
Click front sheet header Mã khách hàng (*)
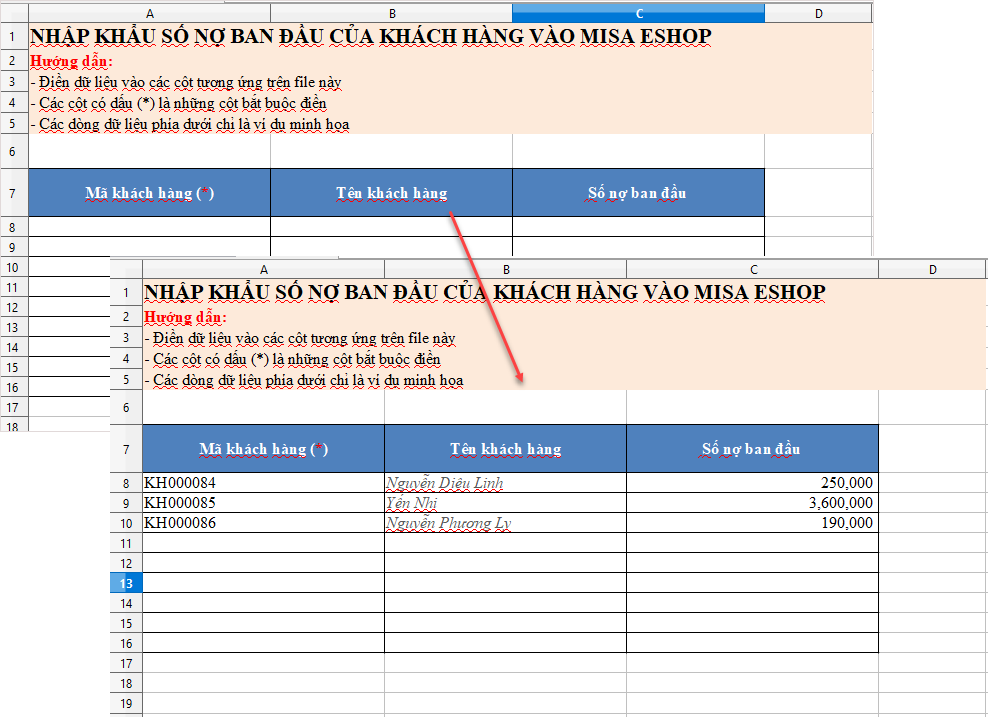coord(263,449)
